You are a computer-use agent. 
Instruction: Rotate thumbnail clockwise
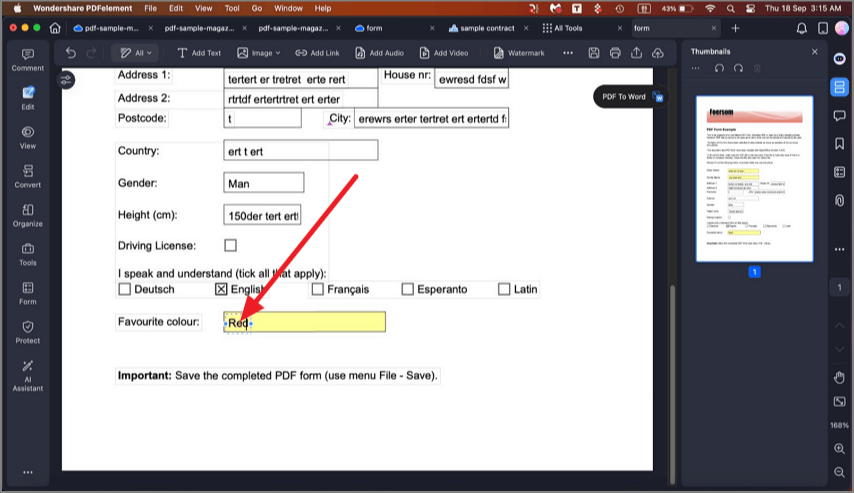[739, 68]
